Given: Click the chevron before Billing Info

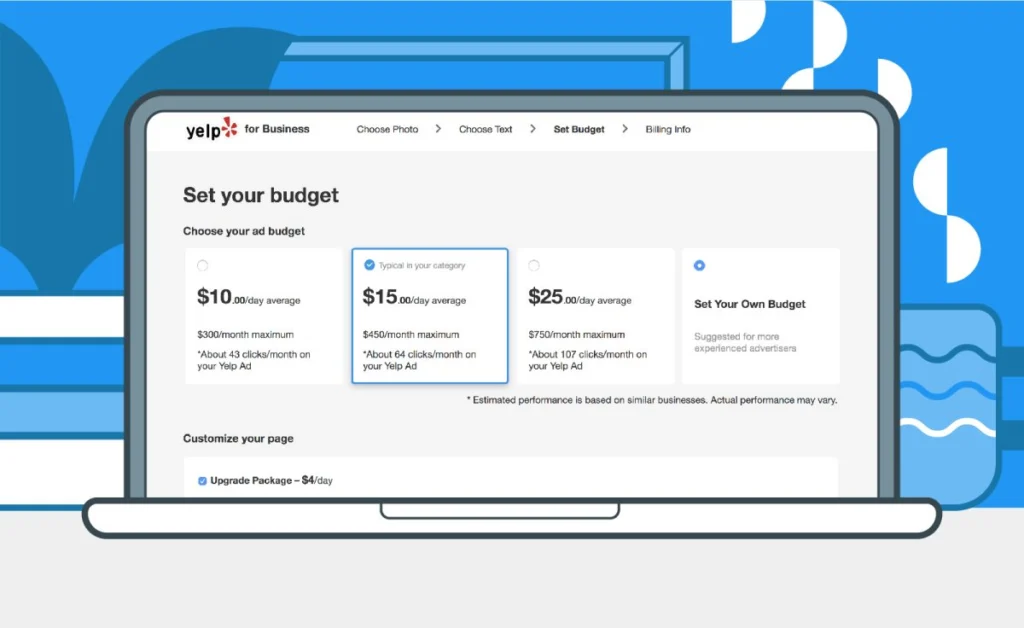Looking at the screenshot, I should [625, 129].
